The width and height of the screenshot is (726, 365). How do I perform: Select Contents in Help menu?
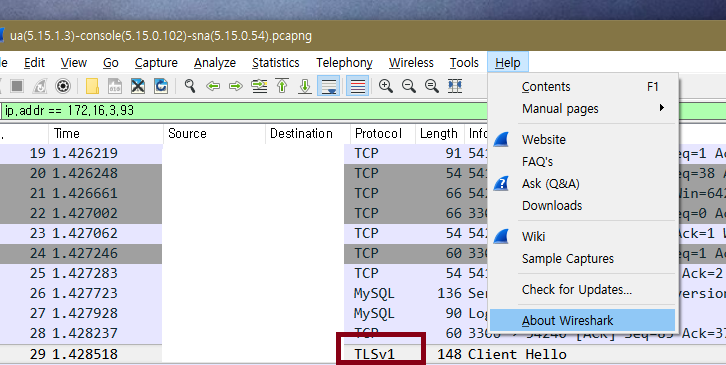[583, 87]
